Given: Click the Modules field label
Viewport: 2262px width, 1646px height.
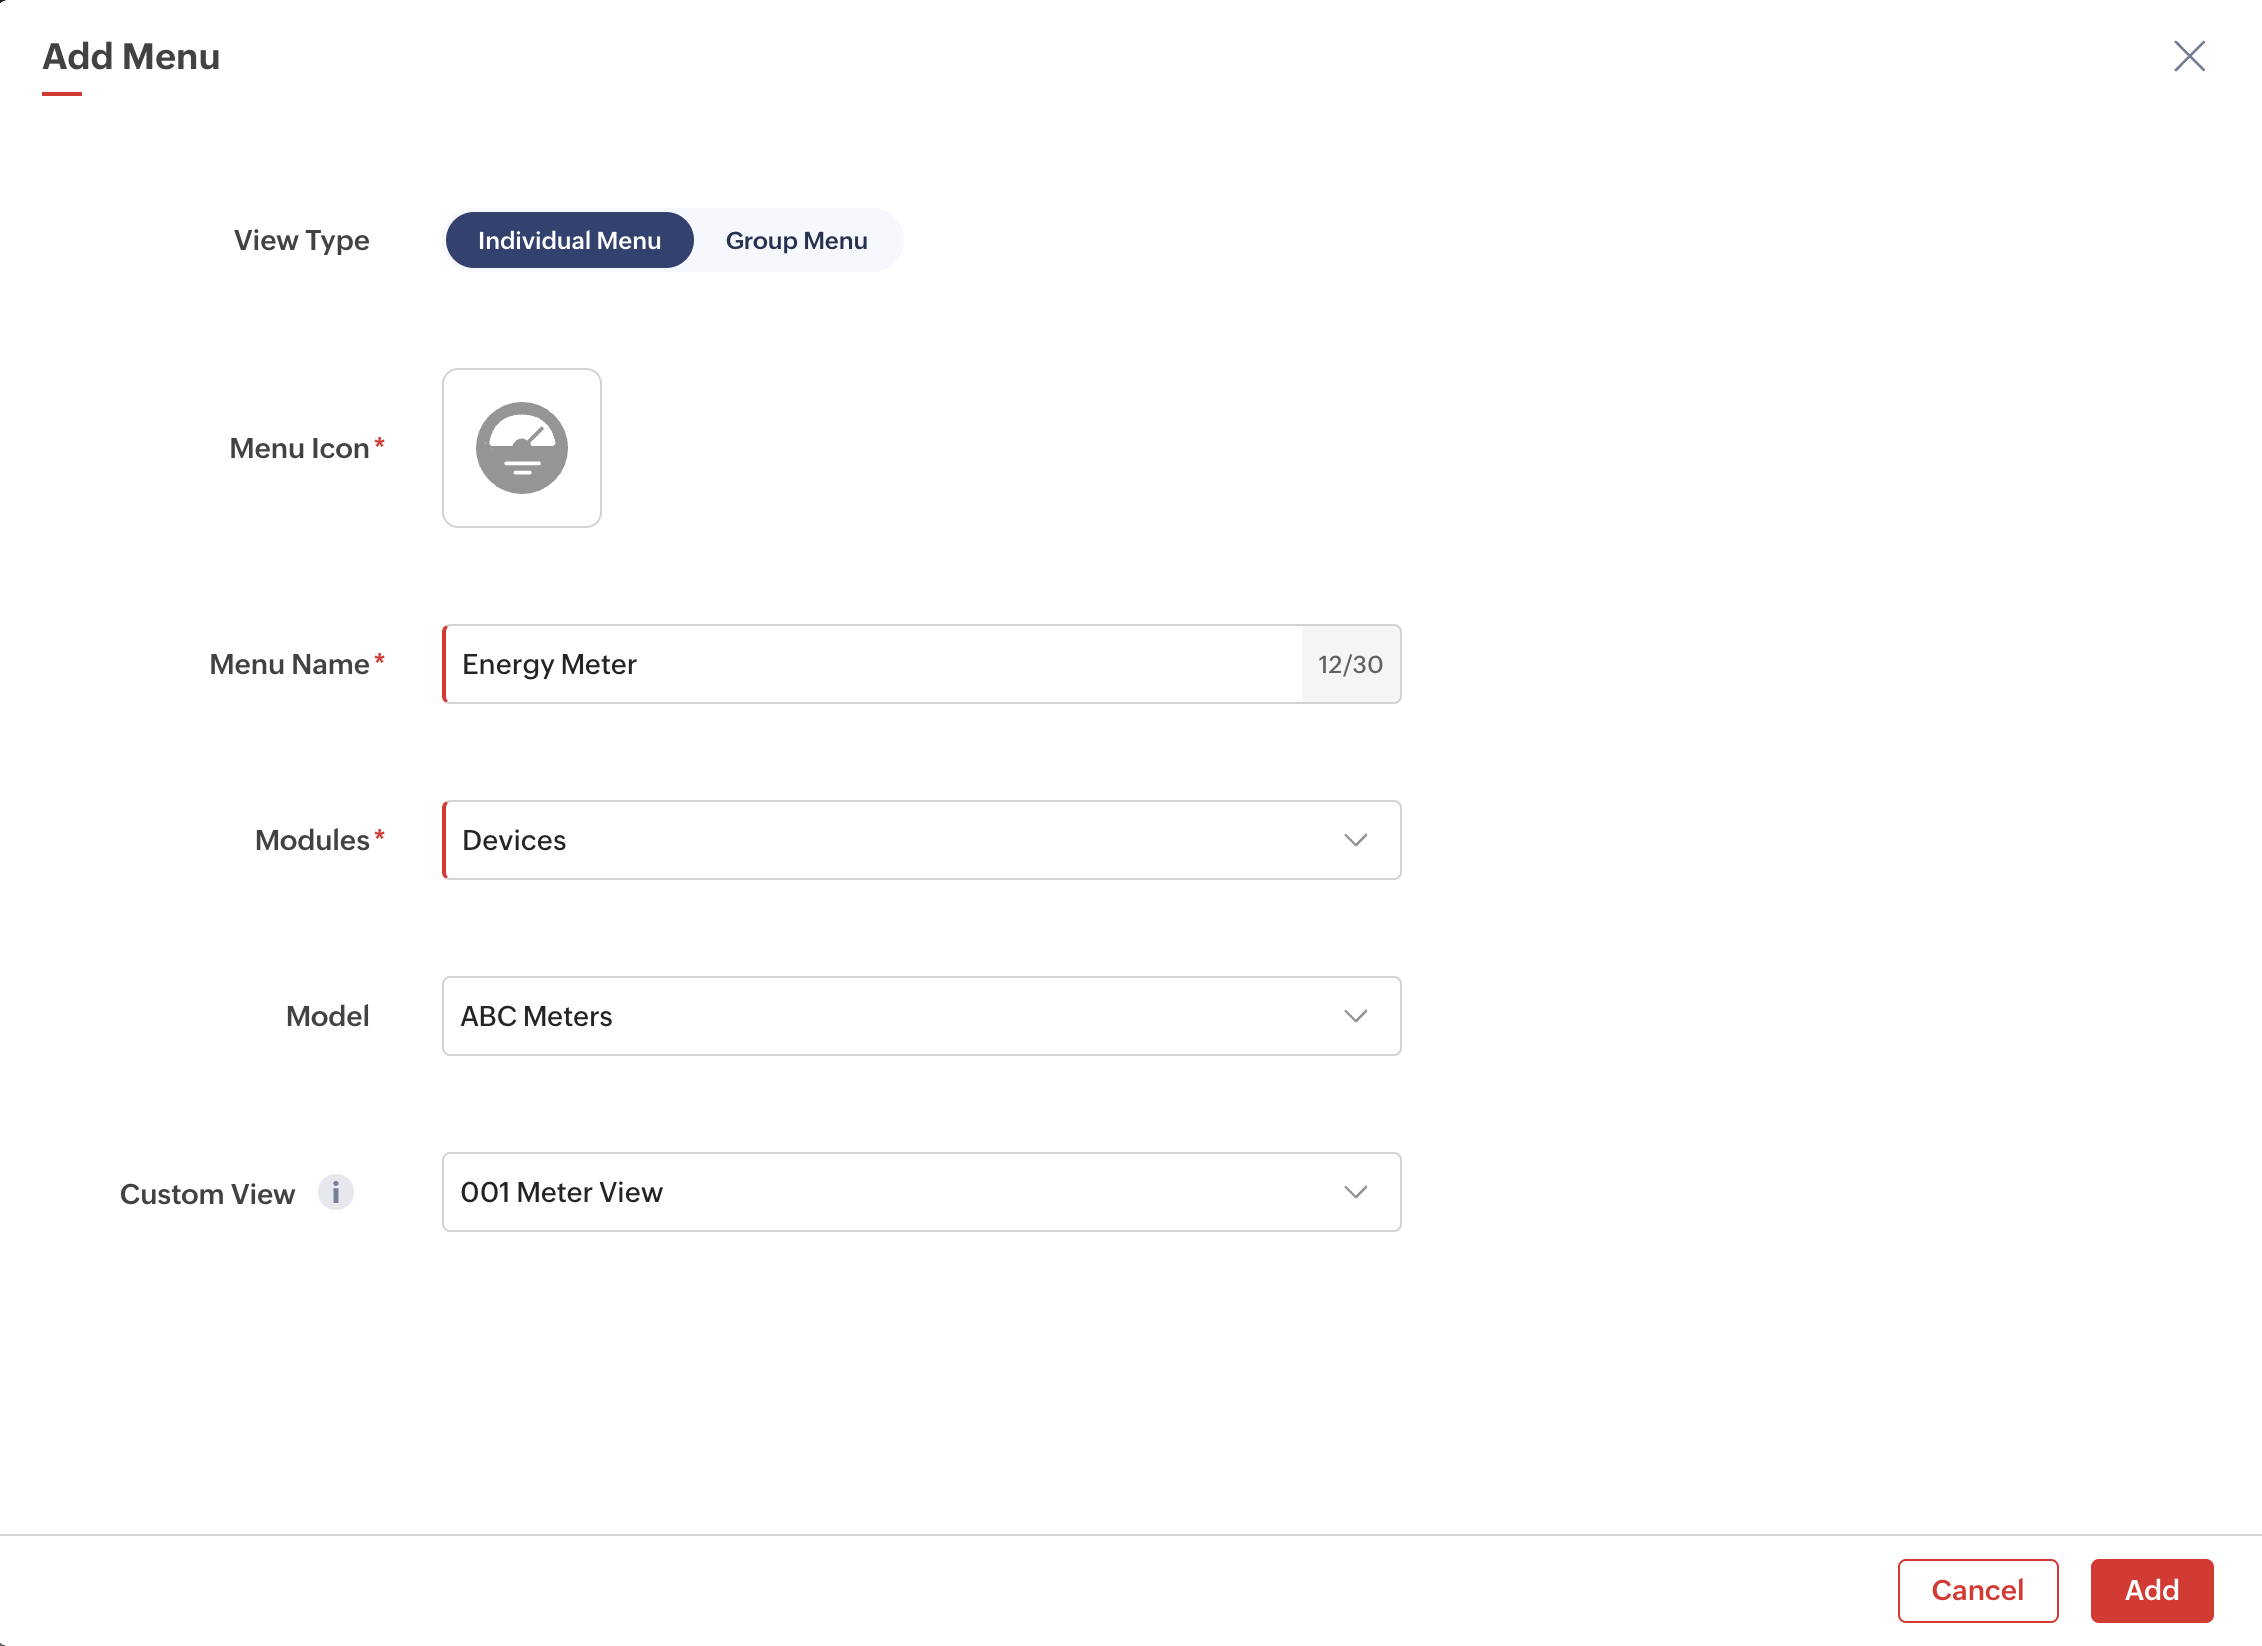Looking at the screenshot, I should (x=312, y=840).
